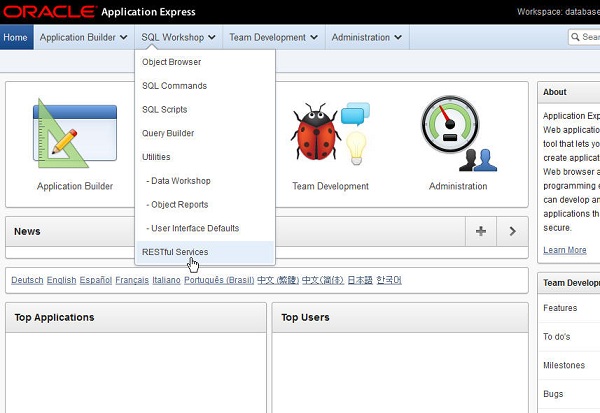Open the Application Builder tab label
Screen dimensions: 600x413
click(78, 37)
